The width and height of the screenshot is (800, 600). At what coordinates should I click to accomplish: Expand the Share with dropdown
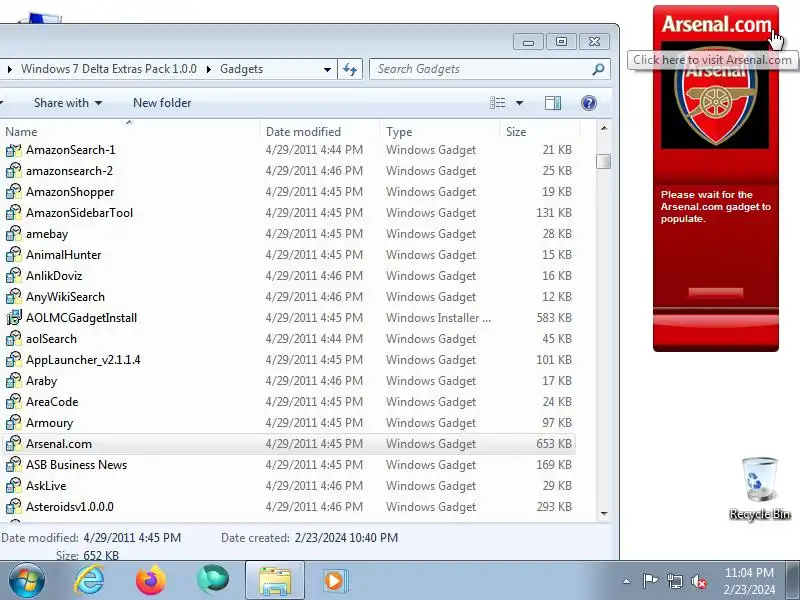(98, 103)
